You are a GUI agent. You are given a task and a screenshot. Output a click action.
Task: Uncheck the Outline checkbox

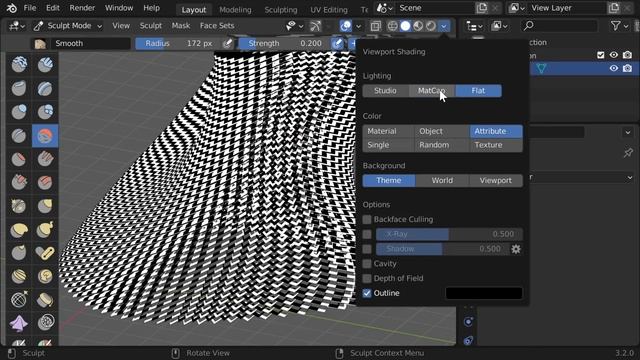367,293
